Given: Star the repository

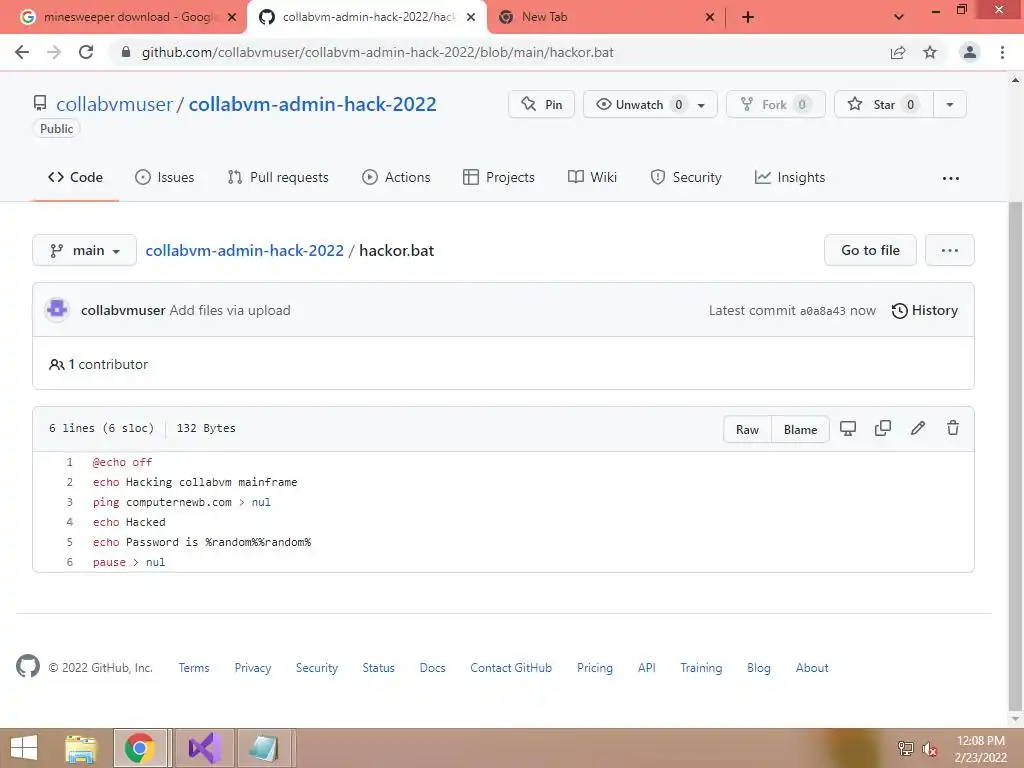Looking at the screenshot, I should coord(884,104).
